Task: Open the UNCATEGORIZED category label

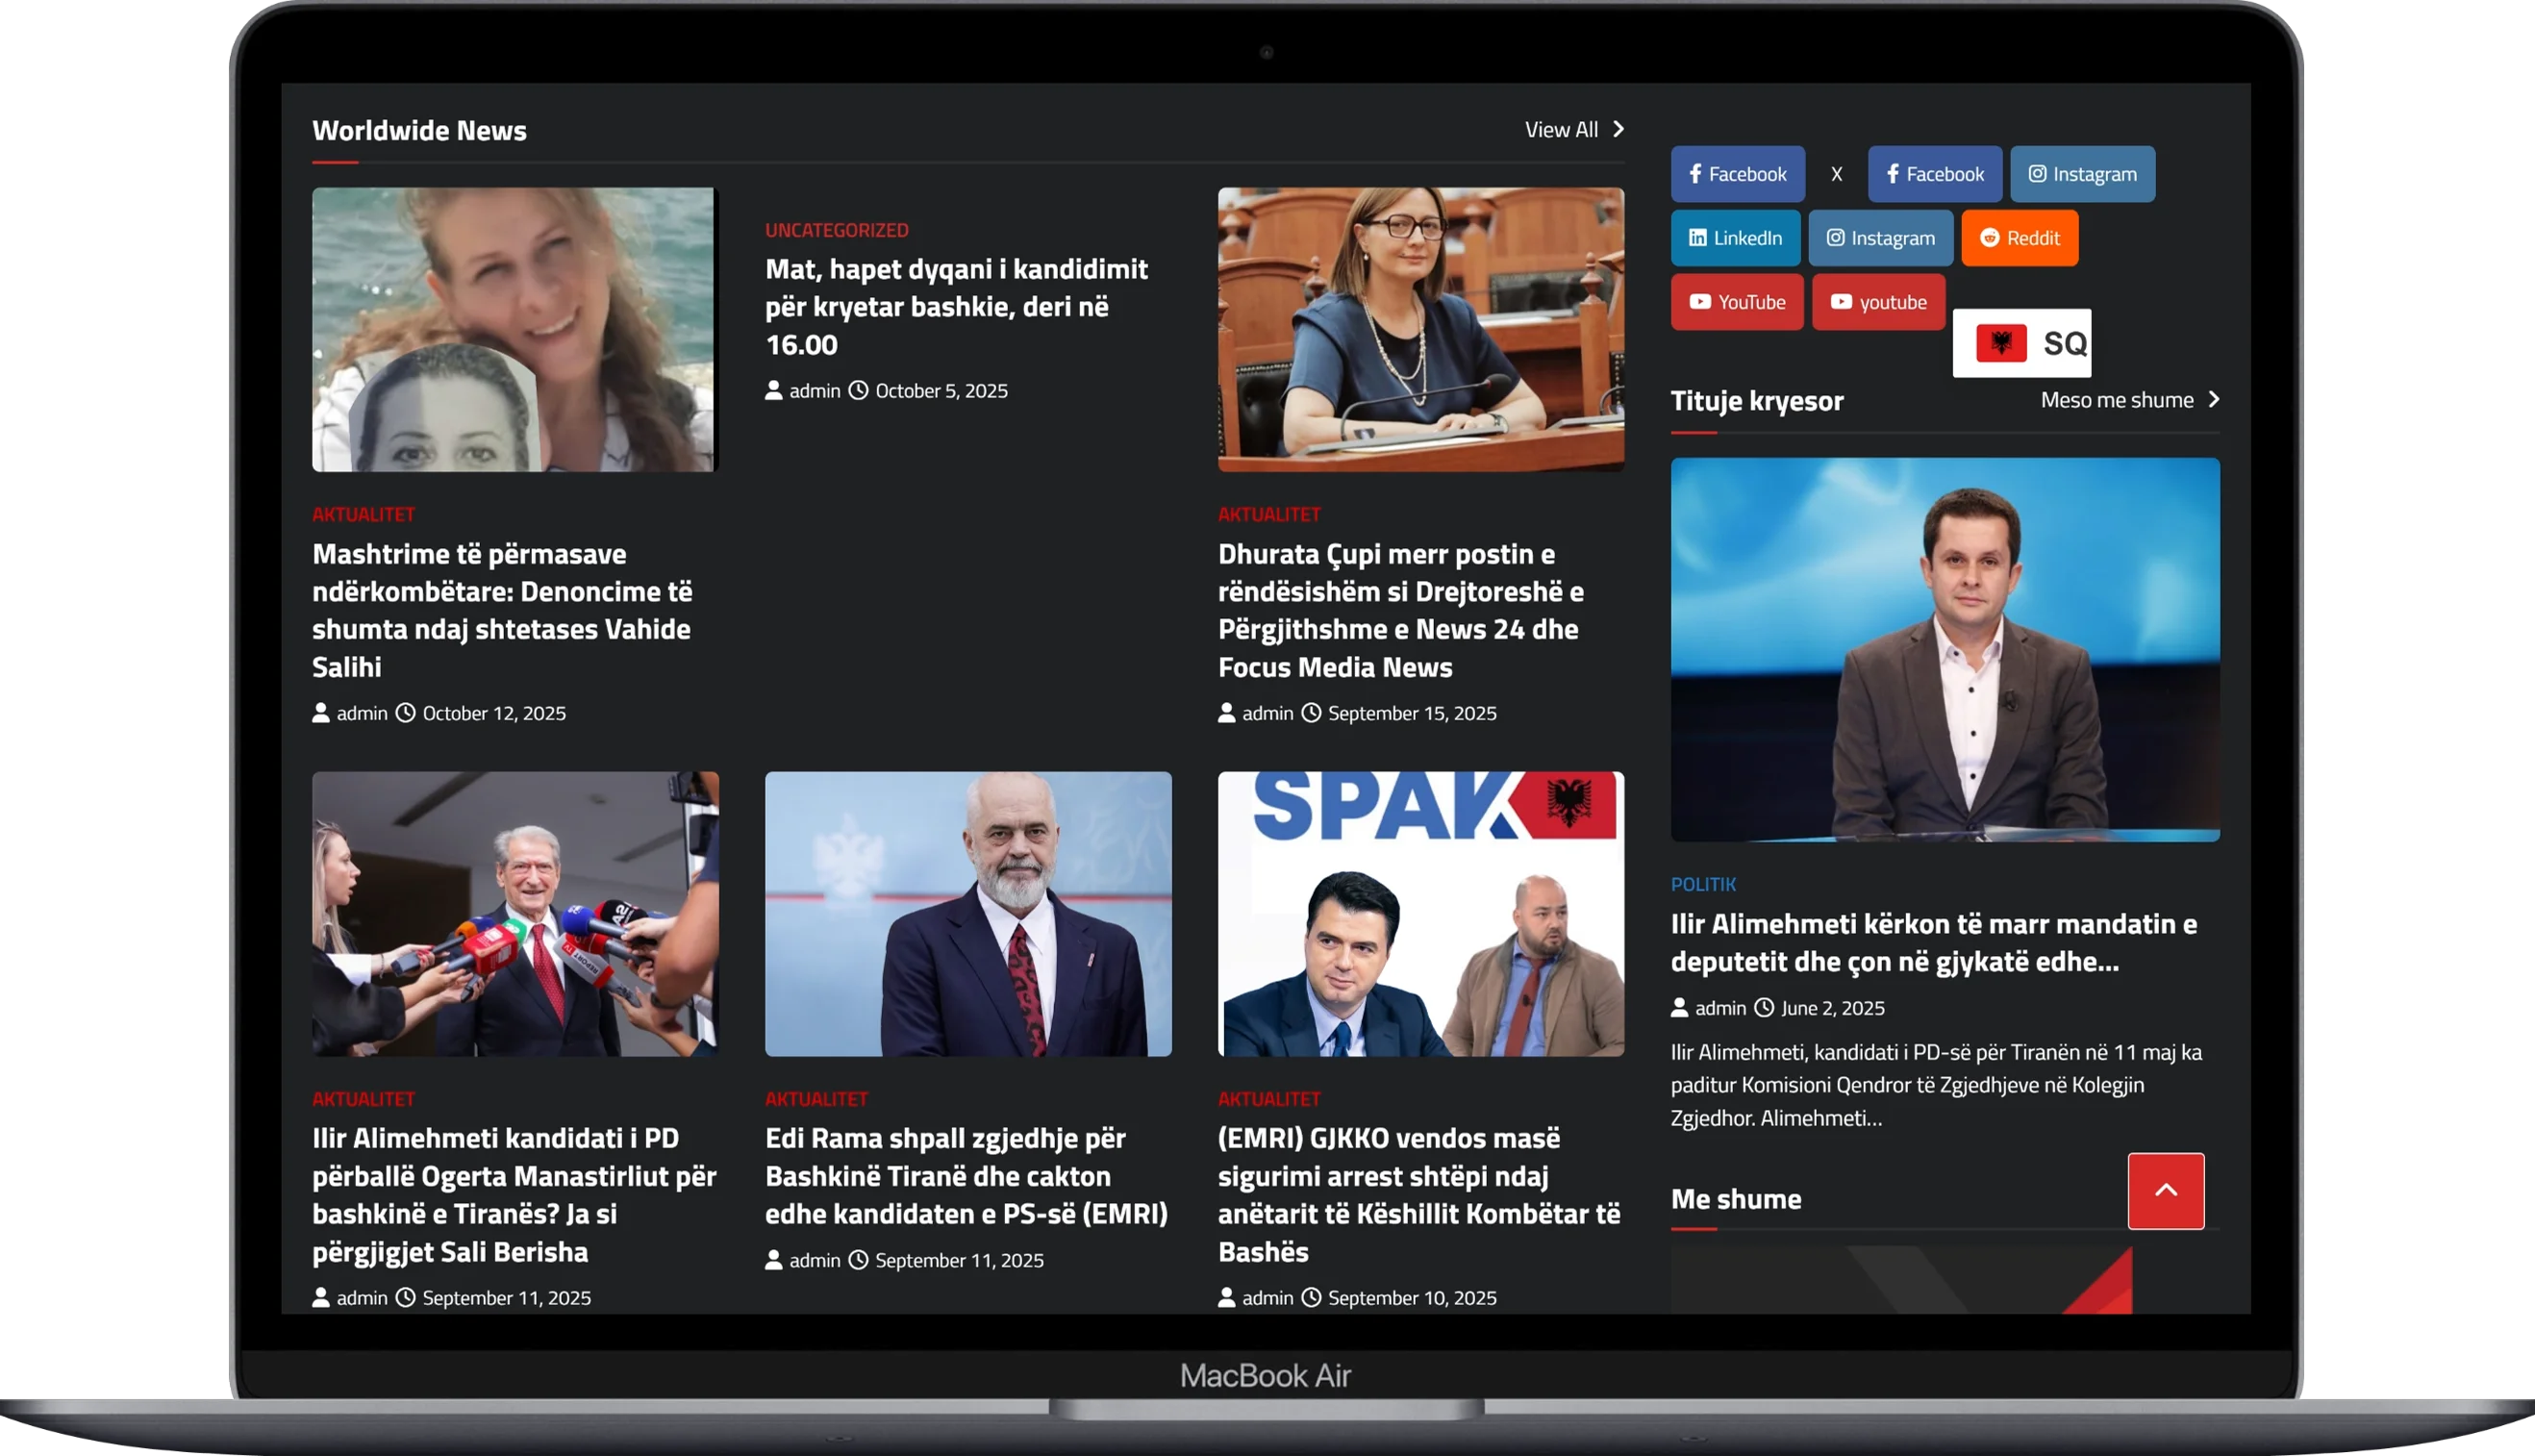Action: (x=836, y=230)
